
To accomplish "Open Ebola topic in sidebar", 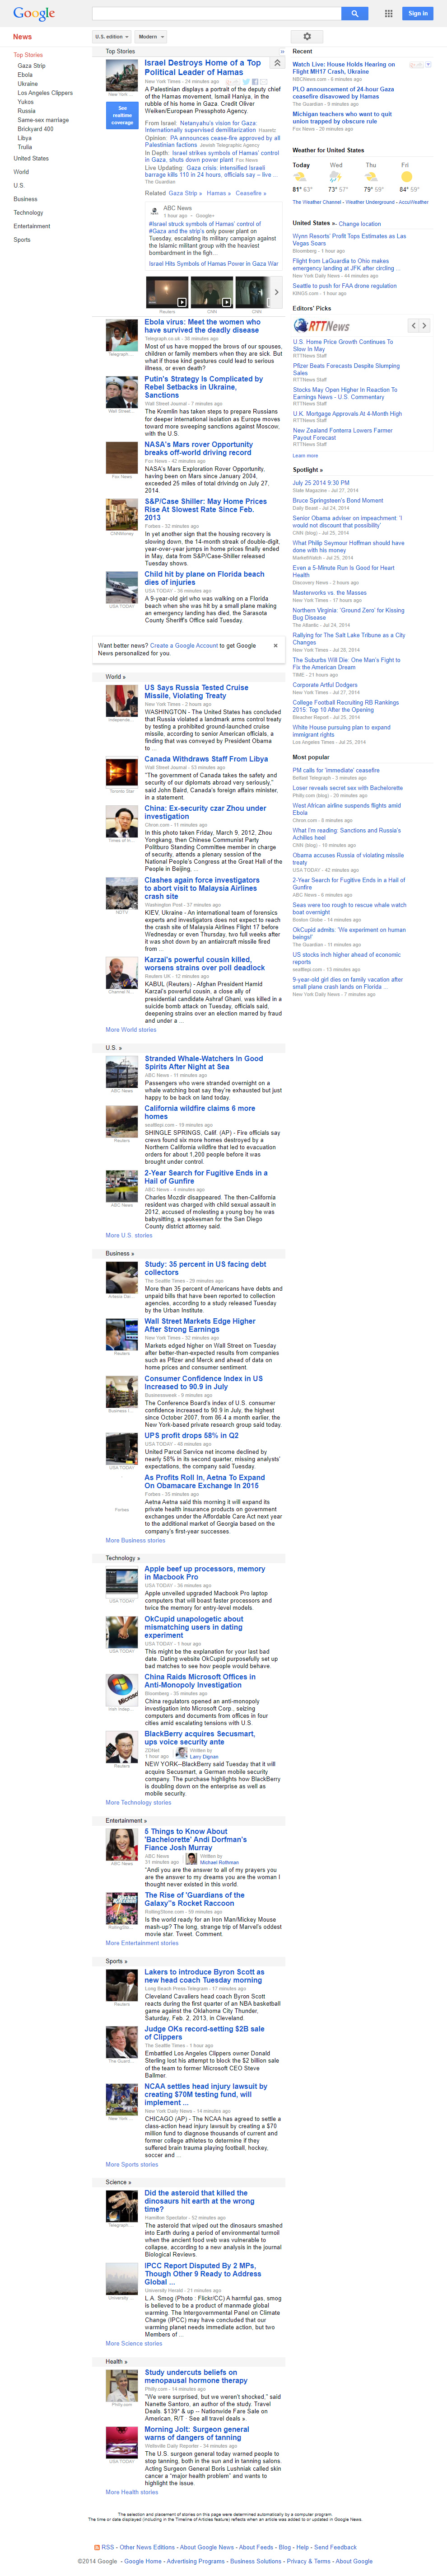I will pos(25,74).
